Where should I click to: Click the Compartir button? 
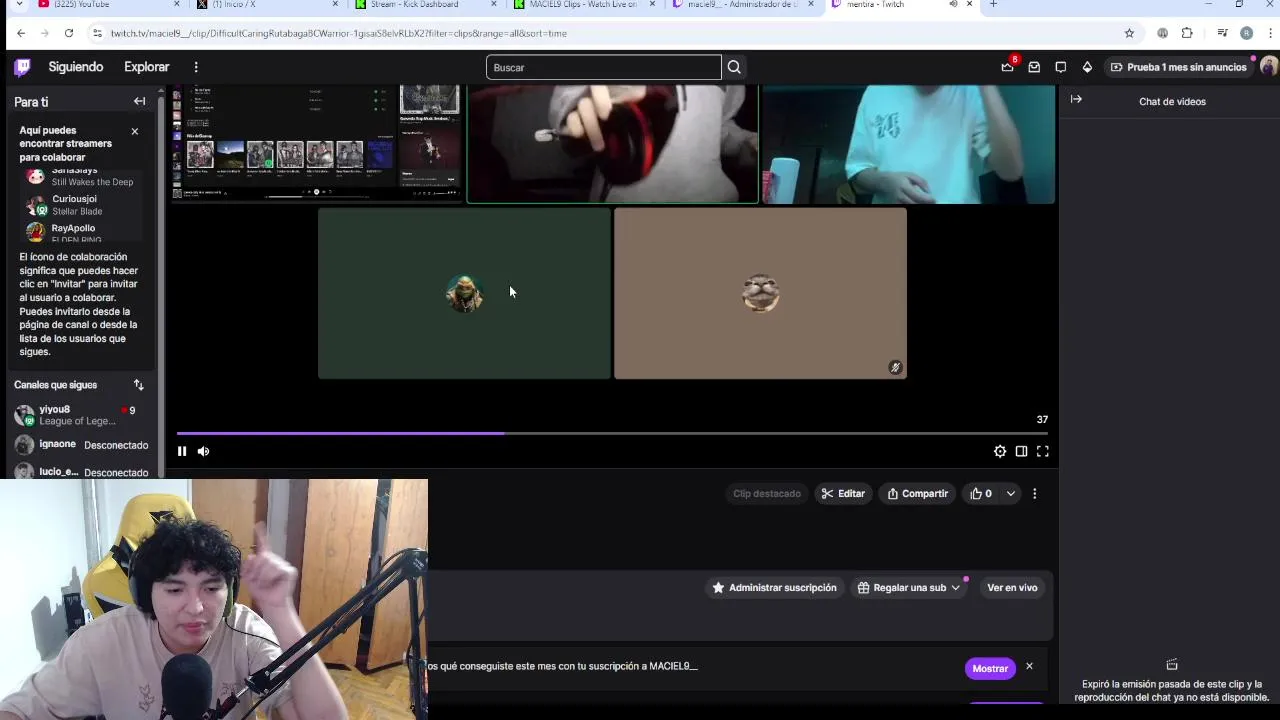pos(917,493)
